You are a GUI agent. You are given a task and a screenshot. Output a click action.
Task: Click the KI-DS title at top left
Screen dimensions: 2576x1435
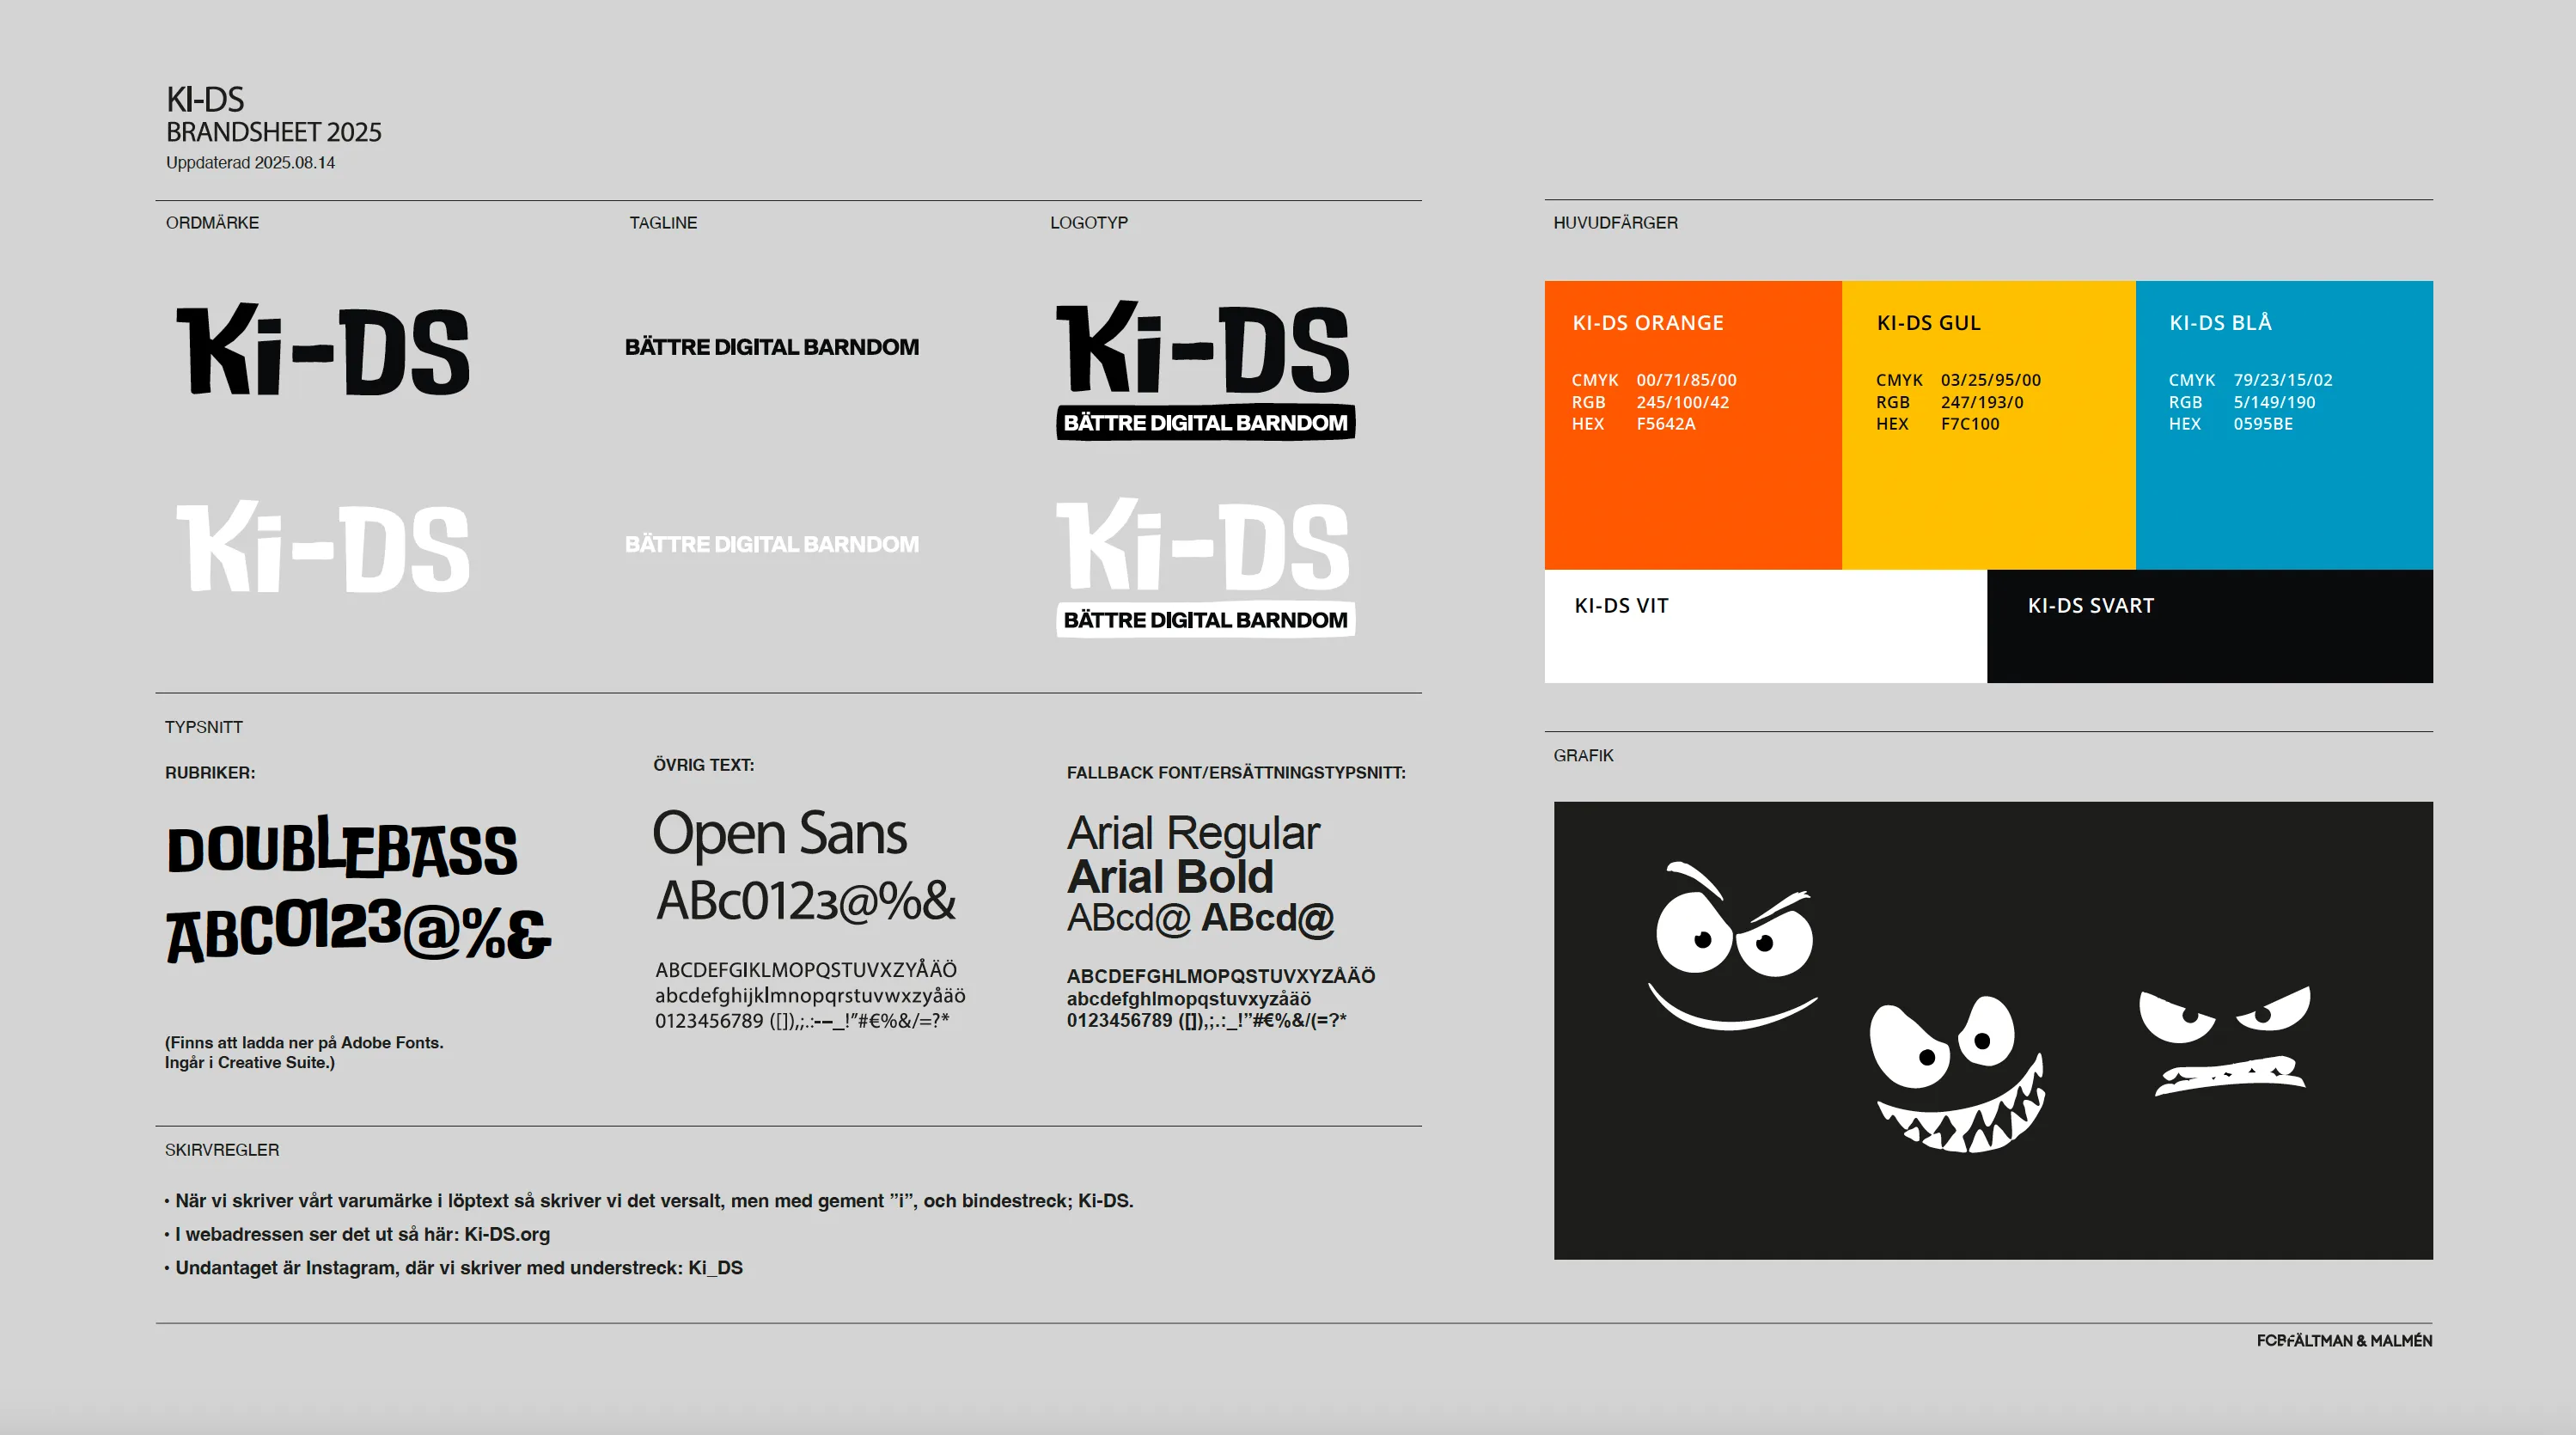click(205, 99)
